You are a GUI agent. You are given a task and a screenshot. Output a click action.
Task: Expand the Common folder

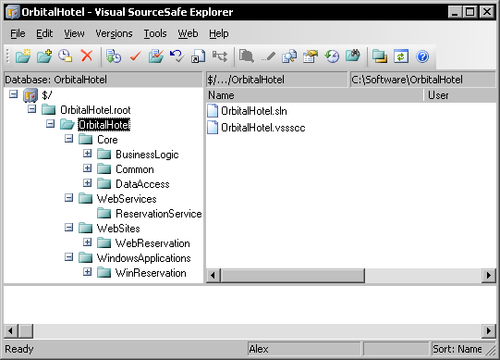tap(87, 168)
